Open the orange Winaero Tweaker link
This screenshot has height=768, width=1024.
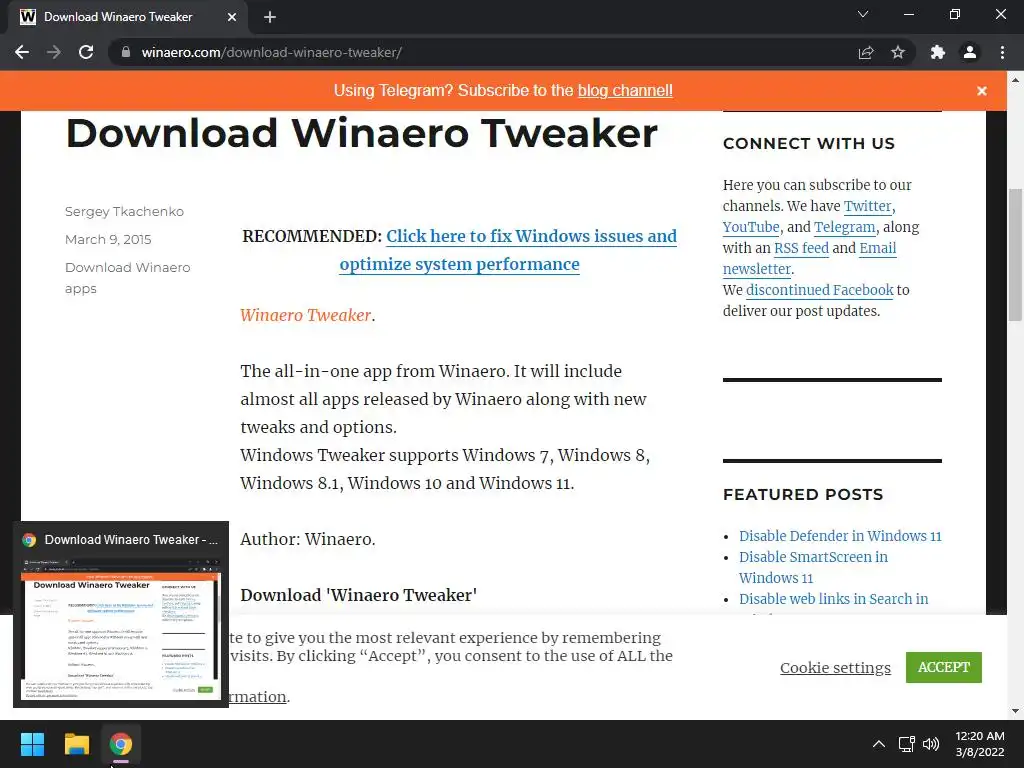305,315
